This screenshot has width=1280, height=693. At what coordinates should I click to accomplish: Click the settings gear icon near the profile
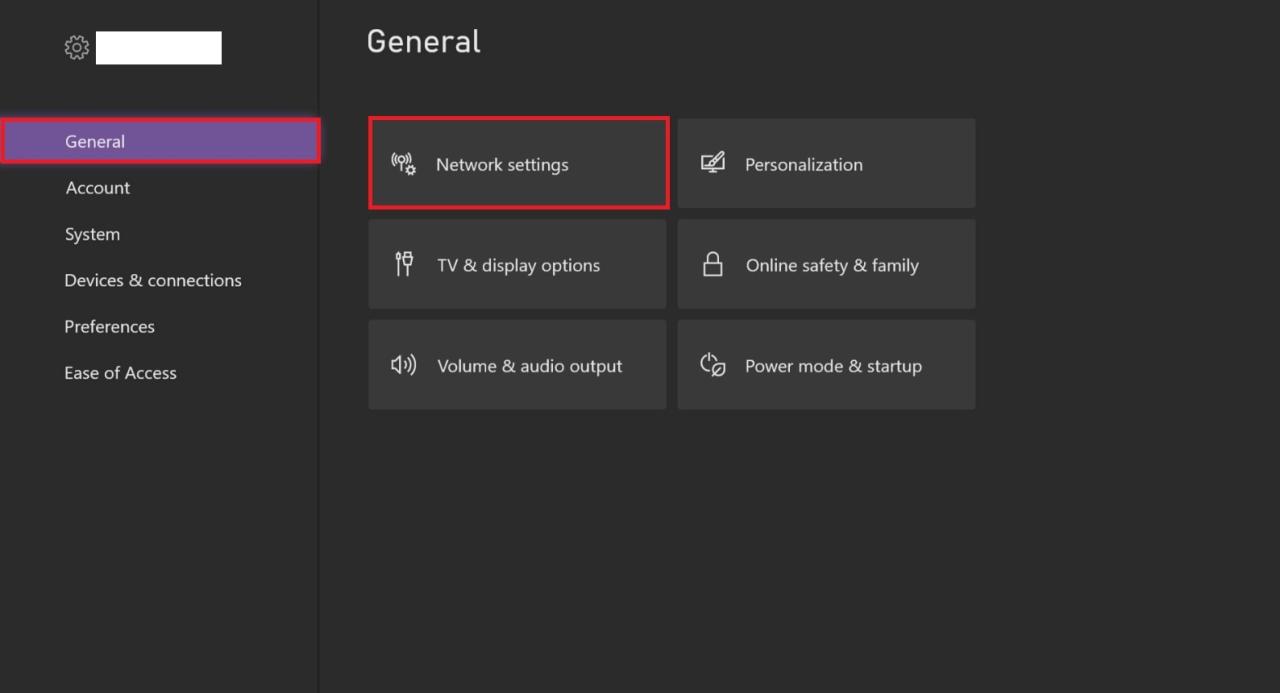pos(76,46)
